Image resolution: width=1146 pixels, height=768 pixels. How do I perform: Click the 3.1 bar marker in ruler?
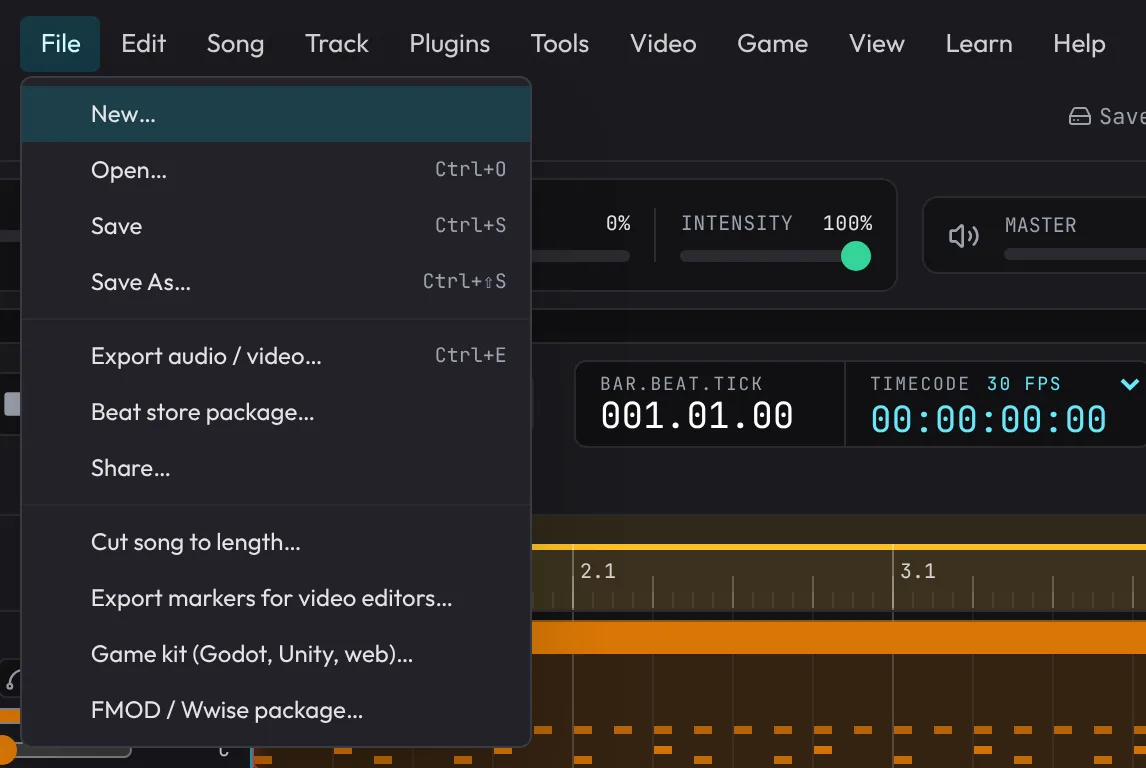tap(917, 571)
